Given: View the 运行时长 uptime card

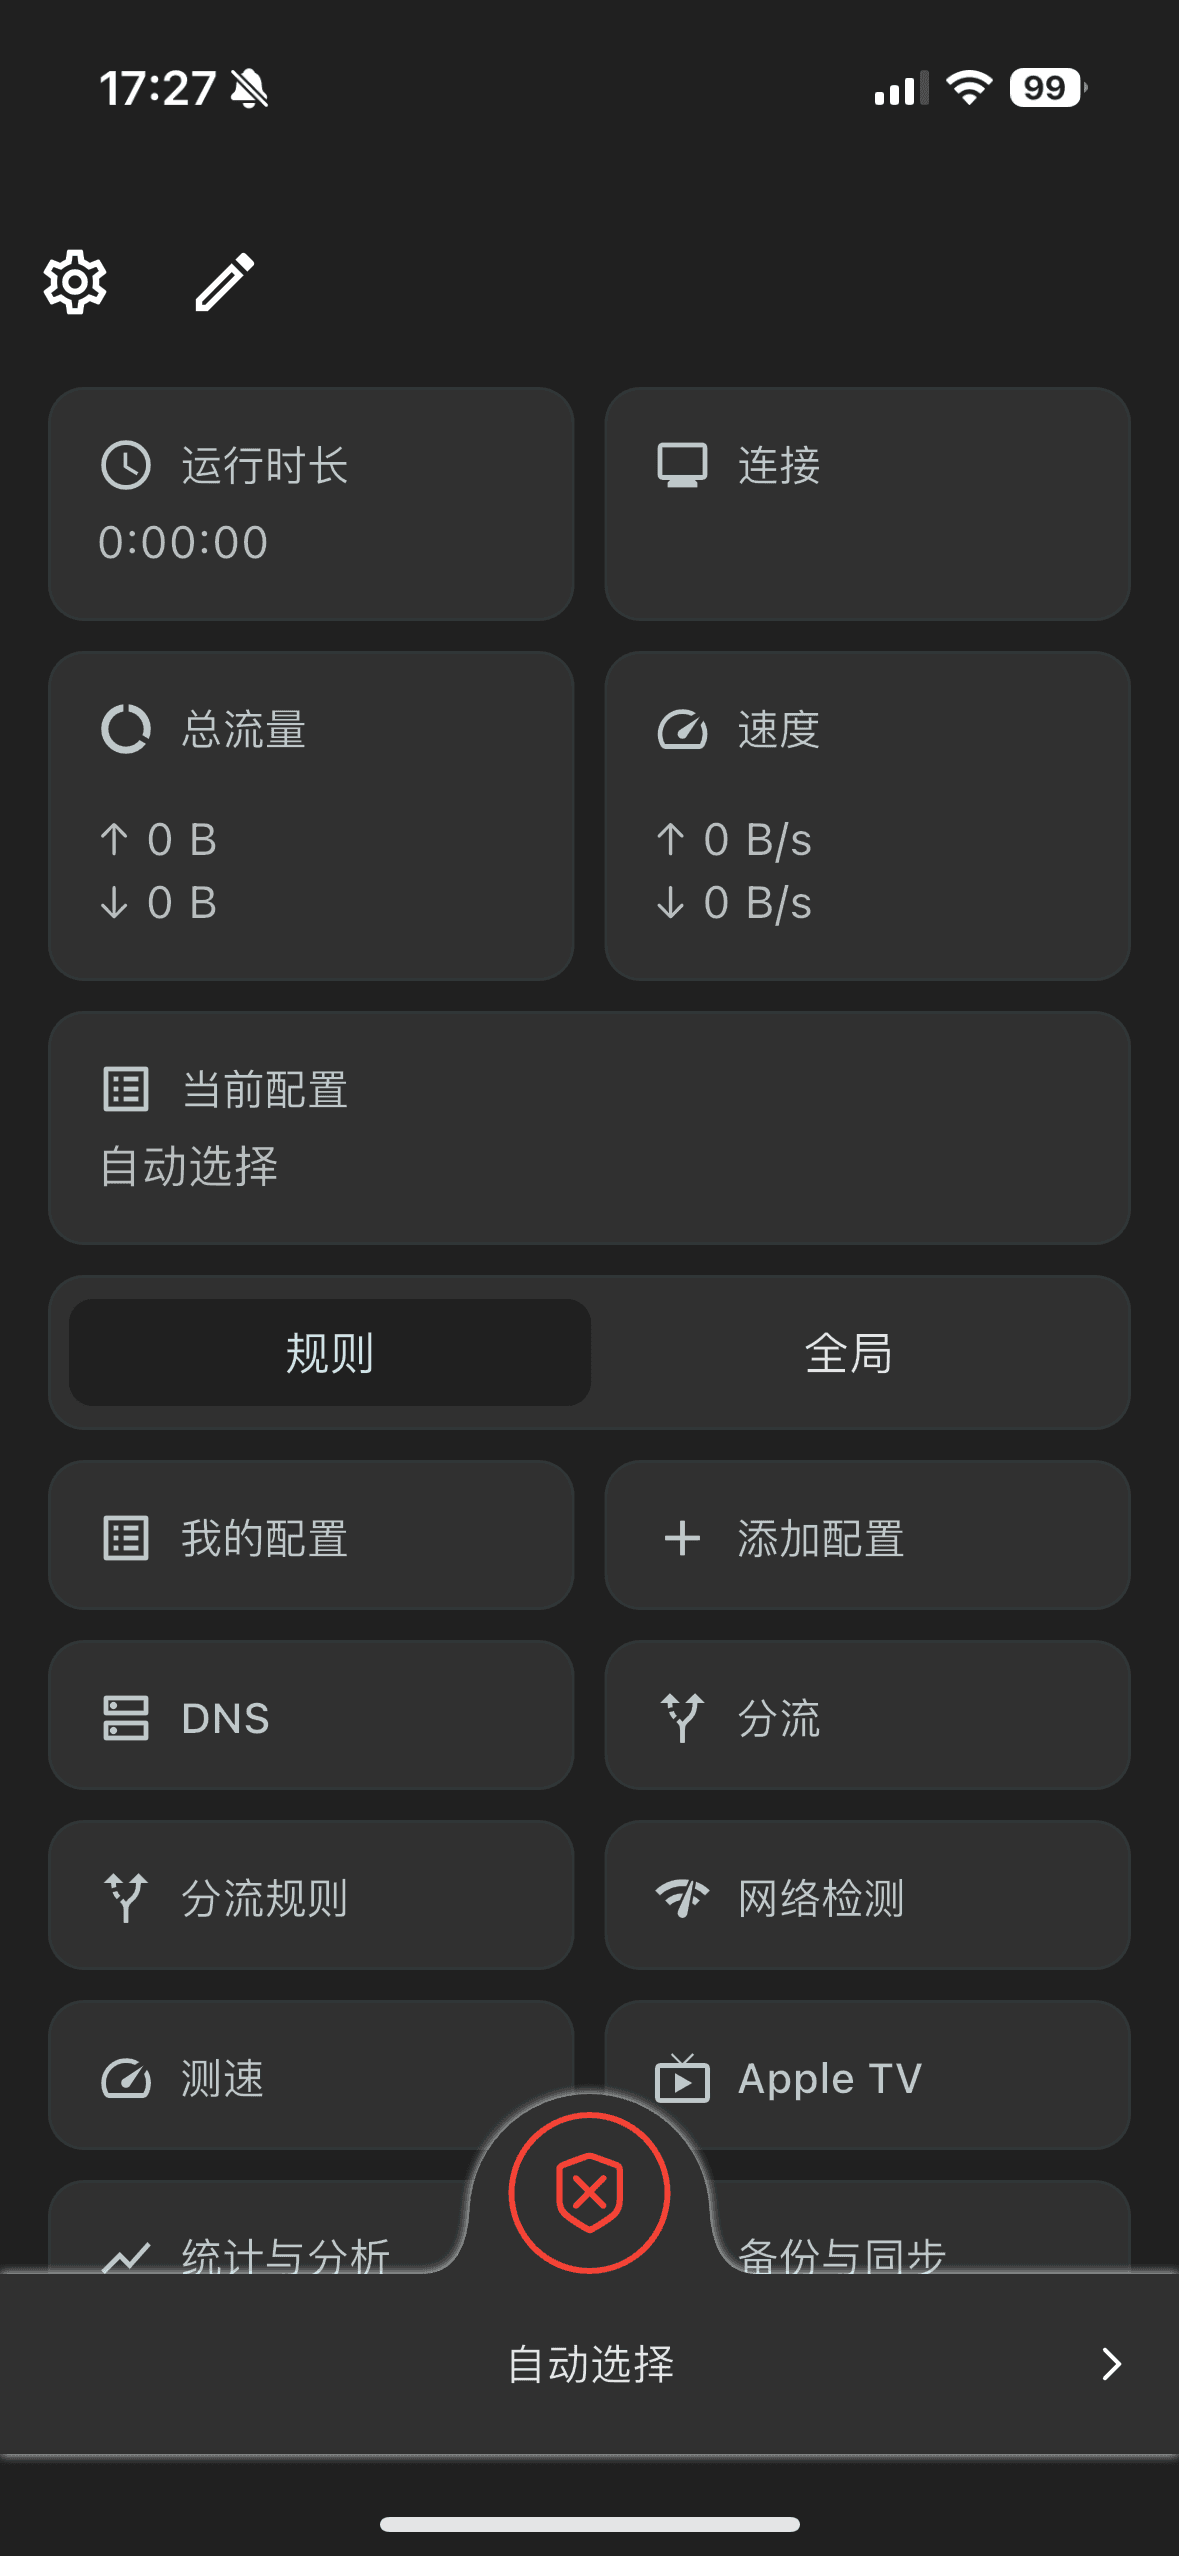Looking at the screenshot, I should point(310,504).
